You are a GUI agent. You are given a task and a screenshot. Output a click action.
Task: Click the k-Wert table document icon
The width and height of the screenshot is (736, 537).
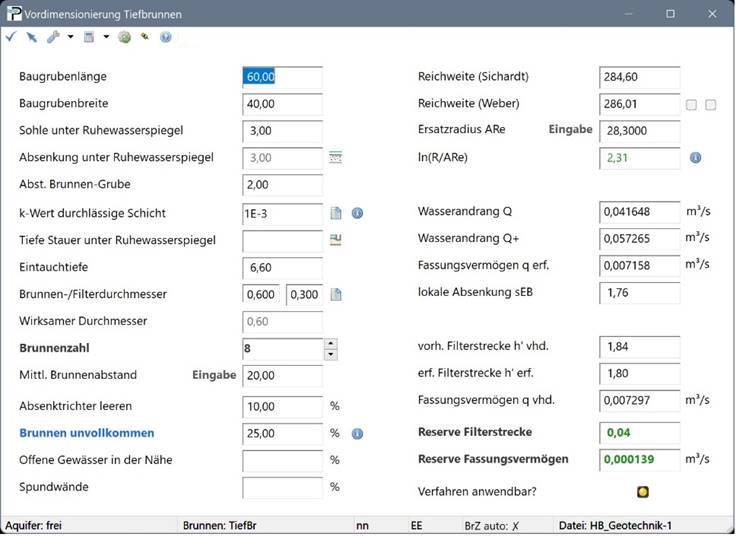click(337, 213)
